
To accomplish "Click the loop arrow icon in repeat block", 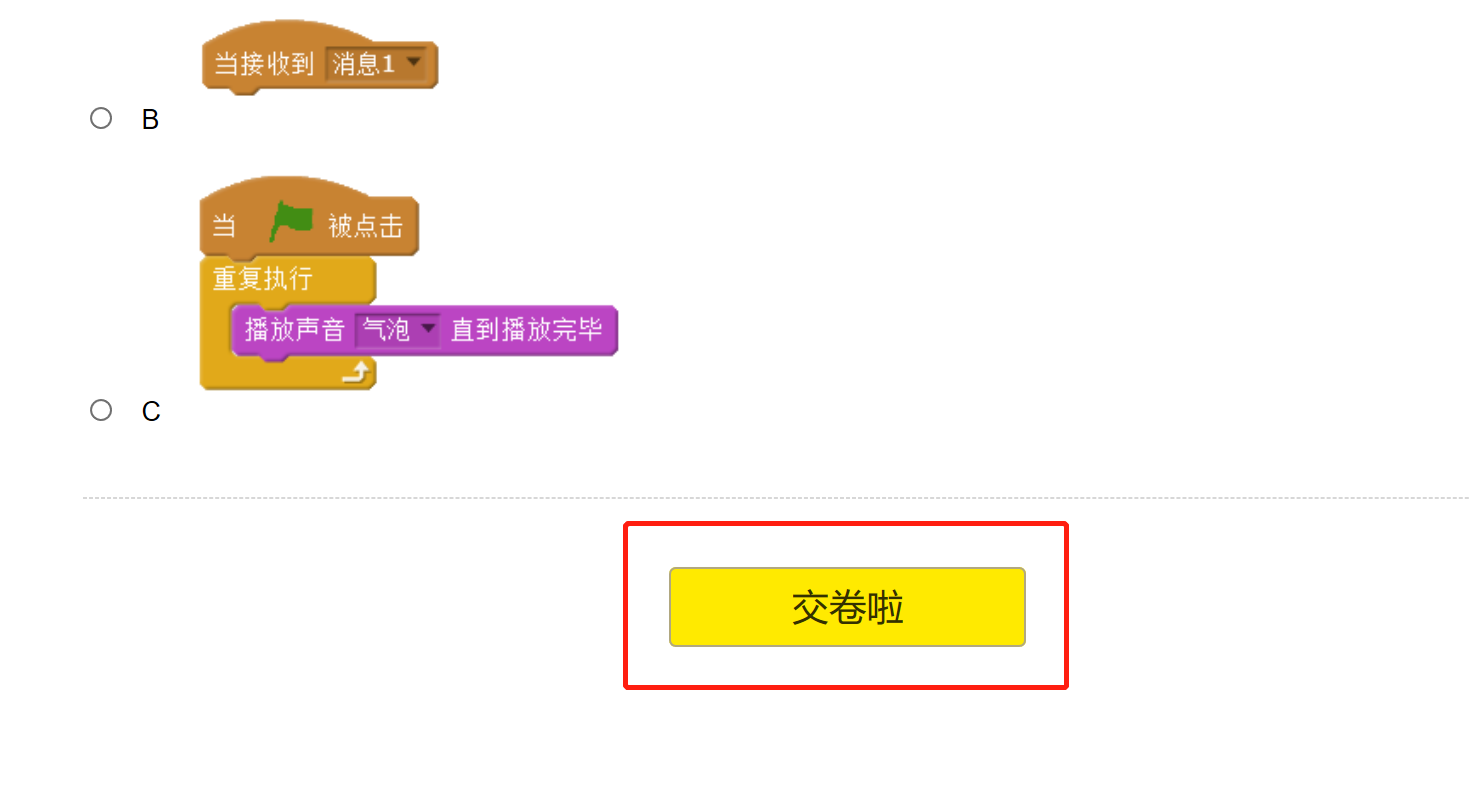I will pyautogui.click(x=357, y=373).
